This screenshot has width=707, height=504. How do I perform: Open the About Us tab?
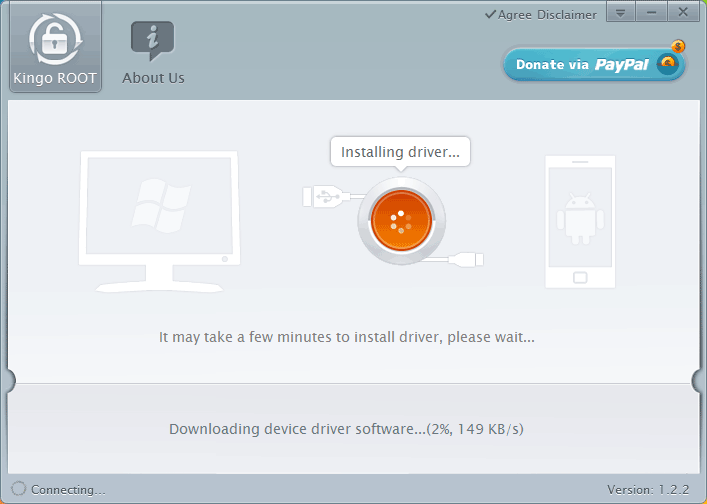click(x=153, y=53)
